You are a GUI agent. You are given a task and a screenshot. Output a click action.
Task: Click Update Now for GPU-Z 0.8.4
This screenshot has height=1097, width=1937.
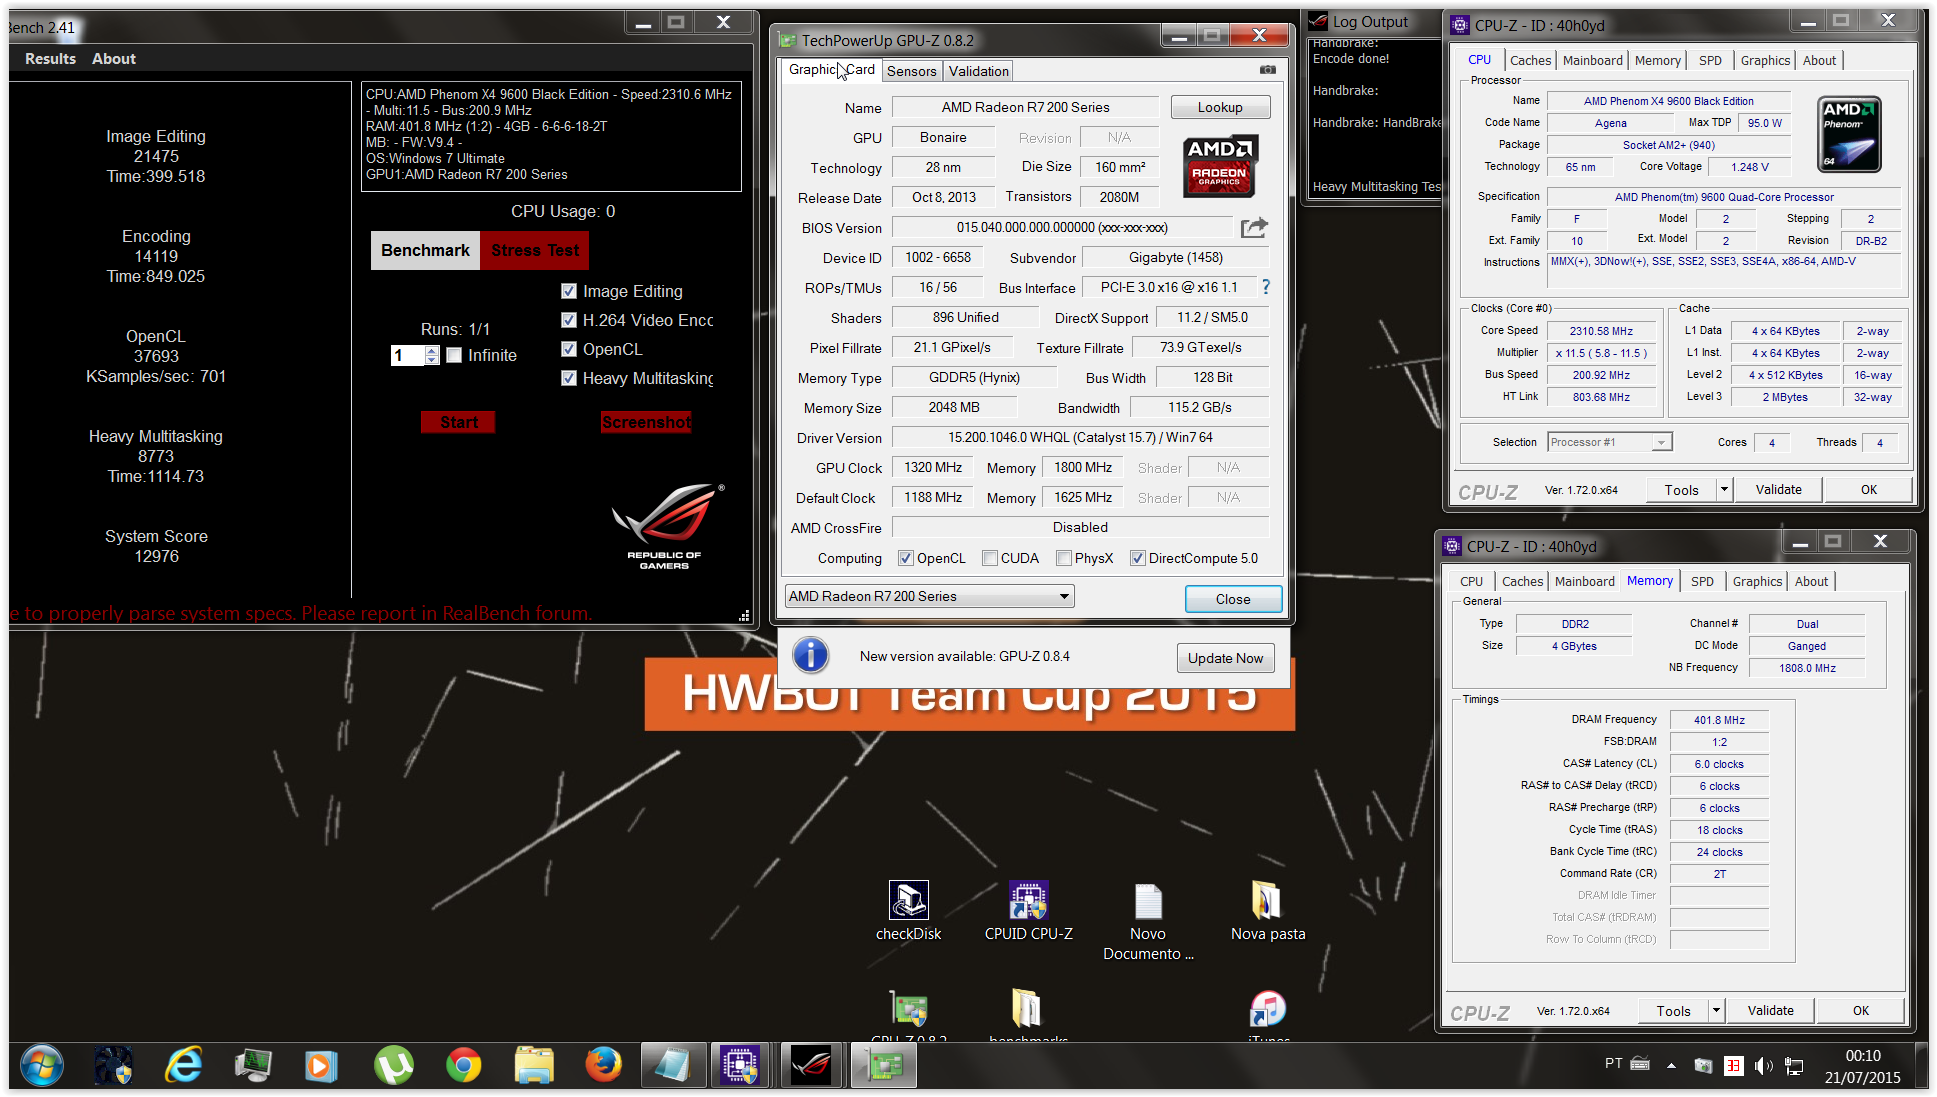pyautogui.click(x=1225, y=657)
